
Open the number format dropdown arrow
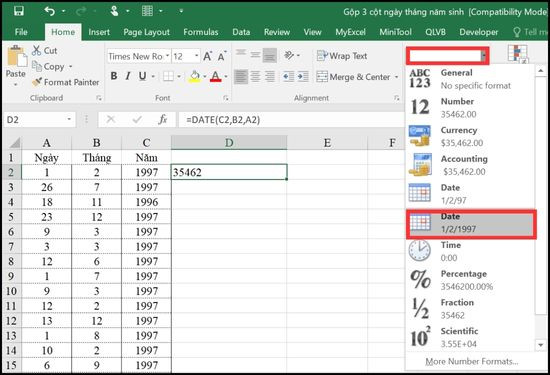coord(483,56)
